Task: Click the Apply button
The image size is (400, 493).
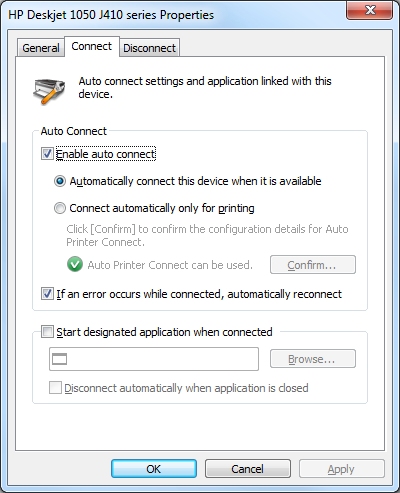Action: [342, 469]
